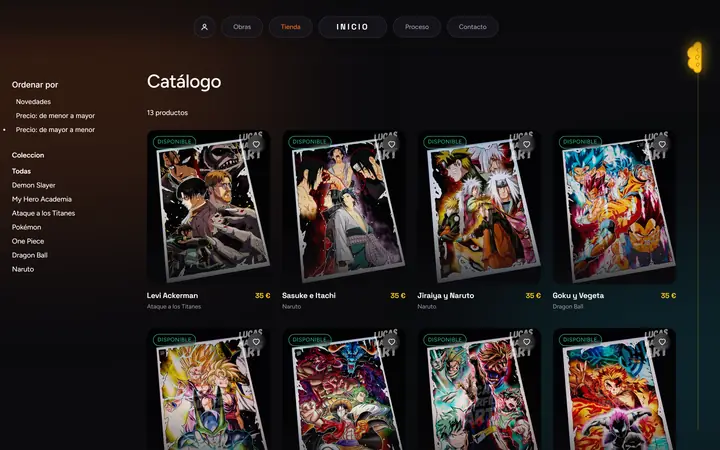Image resolution: width=720 pixels, height=450 pixels.
Task: Sort by Novedades
Action: 33,101
